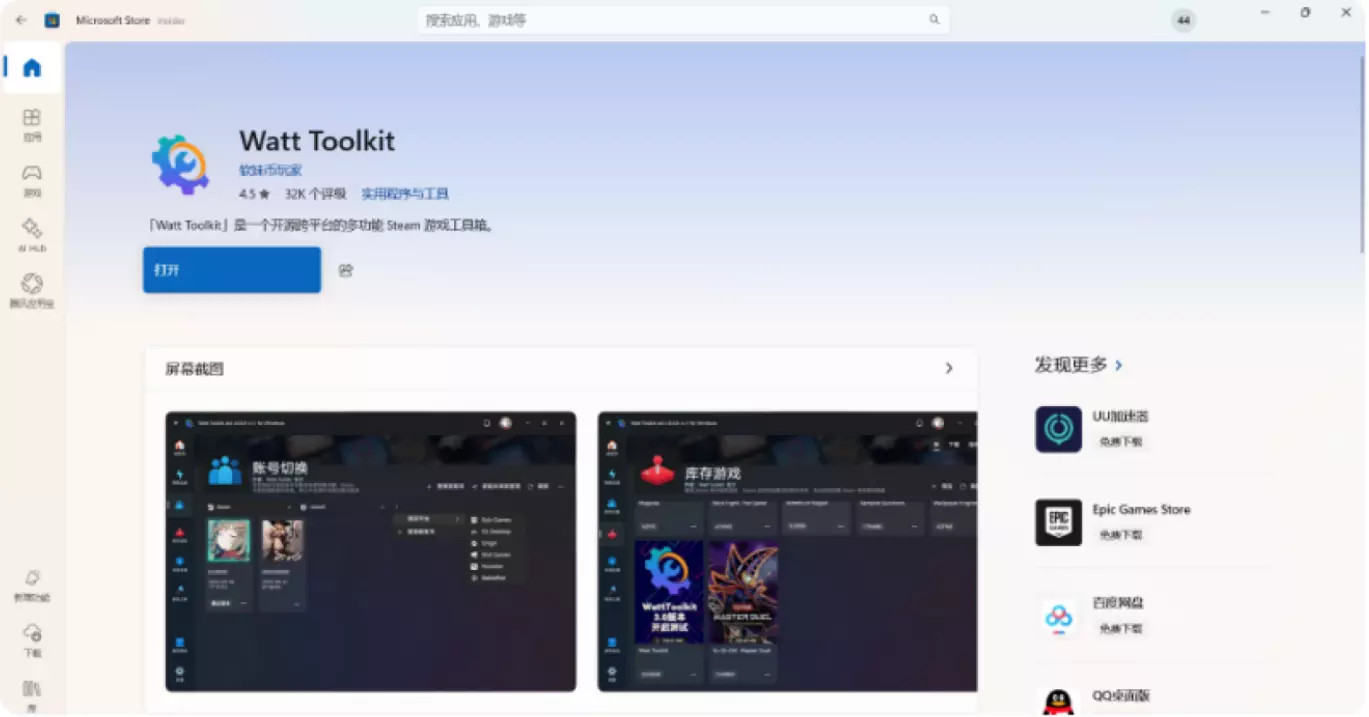Click the Watt Toolkit gear logo
Screen dimensions: 1369x717
[x=180, y=163]
